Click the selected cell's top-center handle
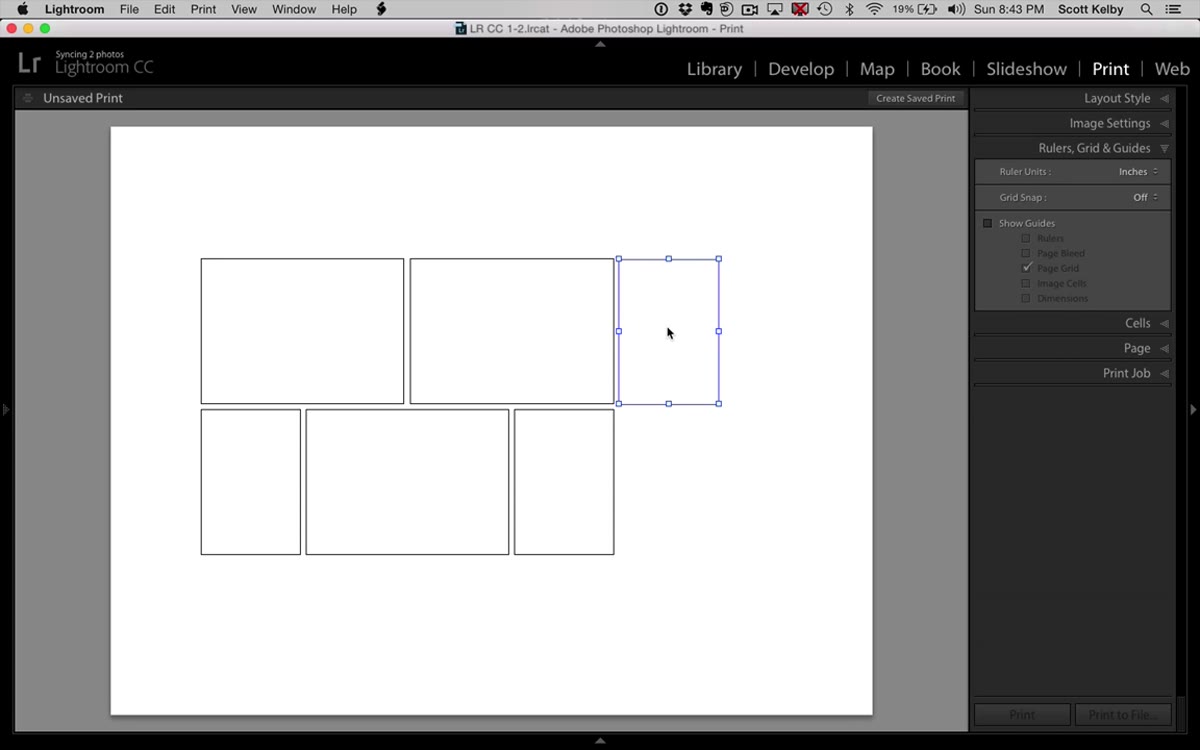This screenshot has height=750, width=1200. 668,259
